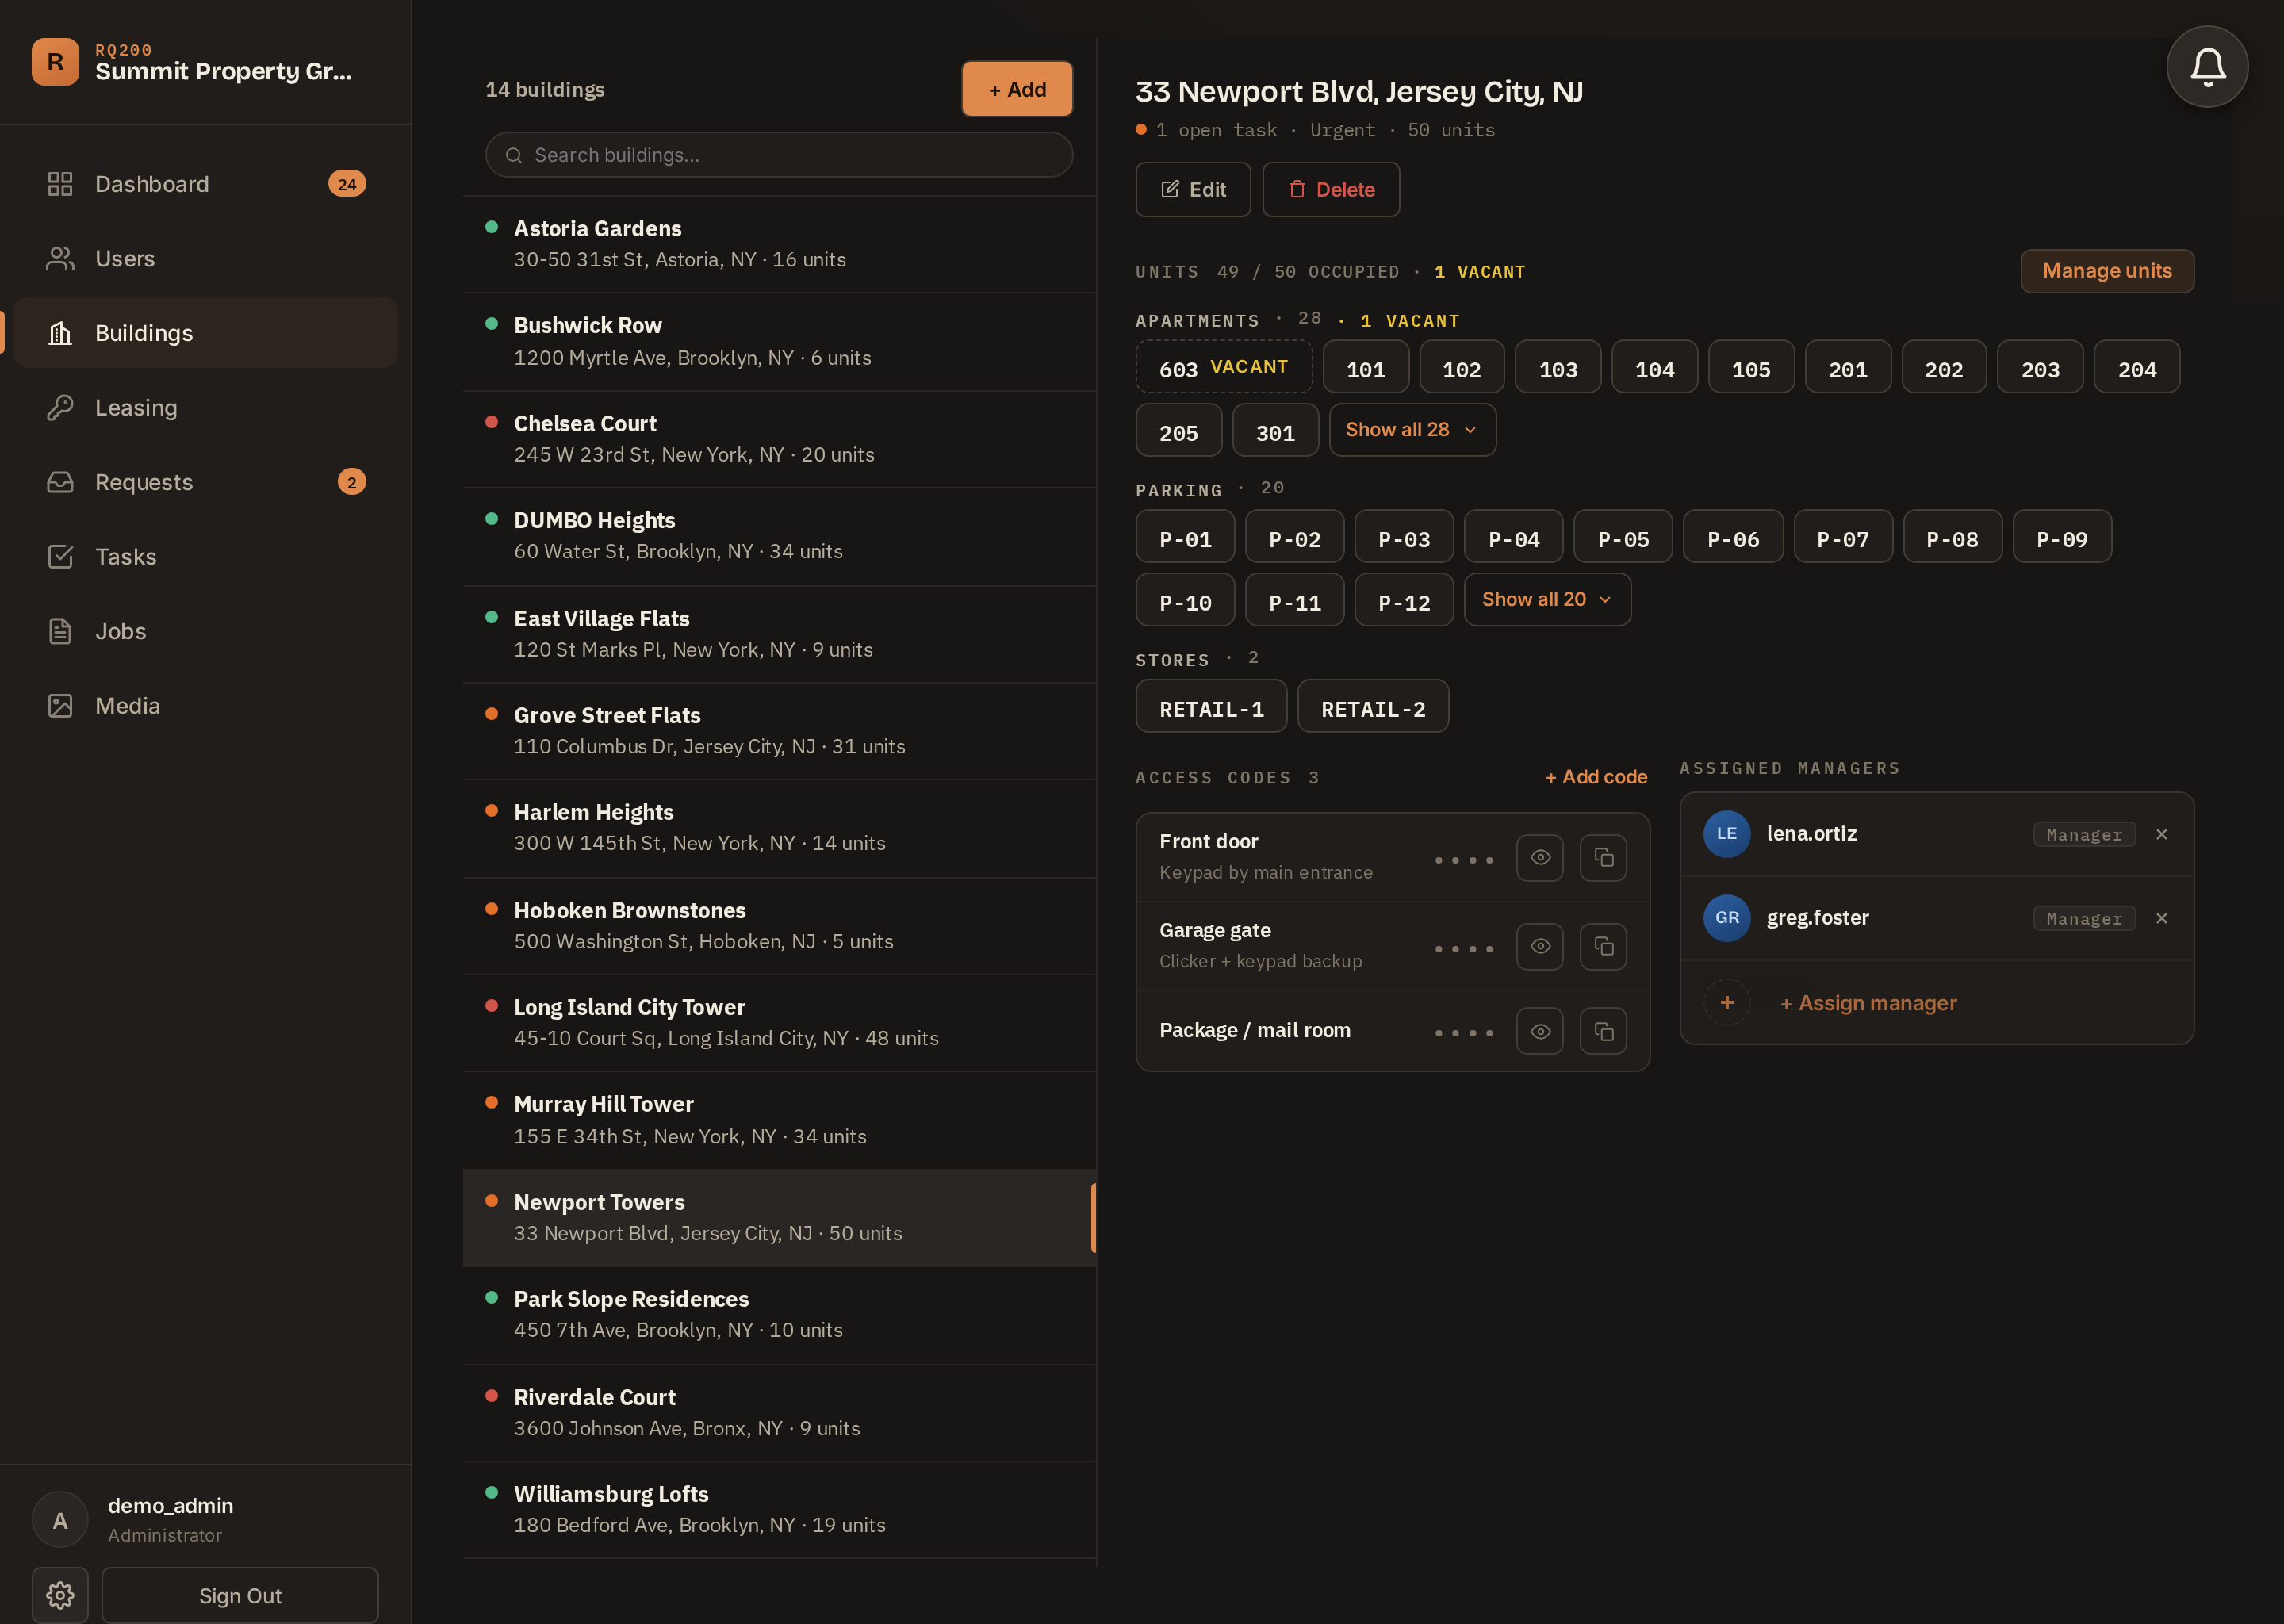Click the Leasing key icon
The width and height of the screenshot is (2284, 1624).
click(60, 408)
